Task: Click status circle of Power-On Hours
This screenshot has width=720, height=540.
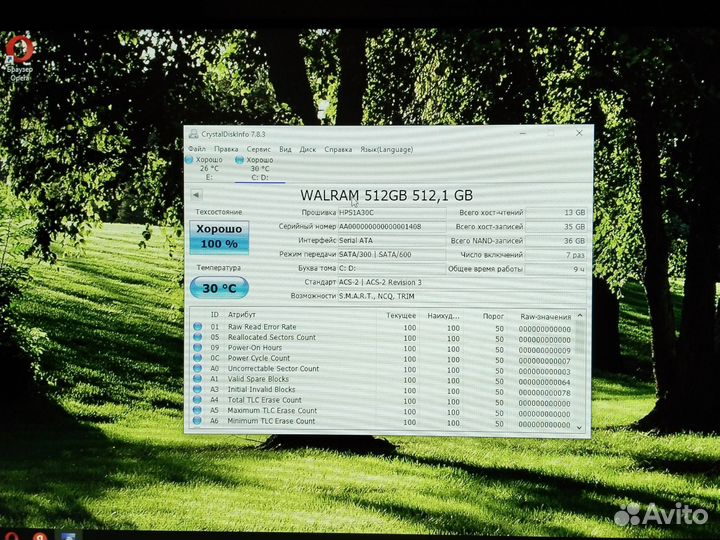Action: click(197, 348)
